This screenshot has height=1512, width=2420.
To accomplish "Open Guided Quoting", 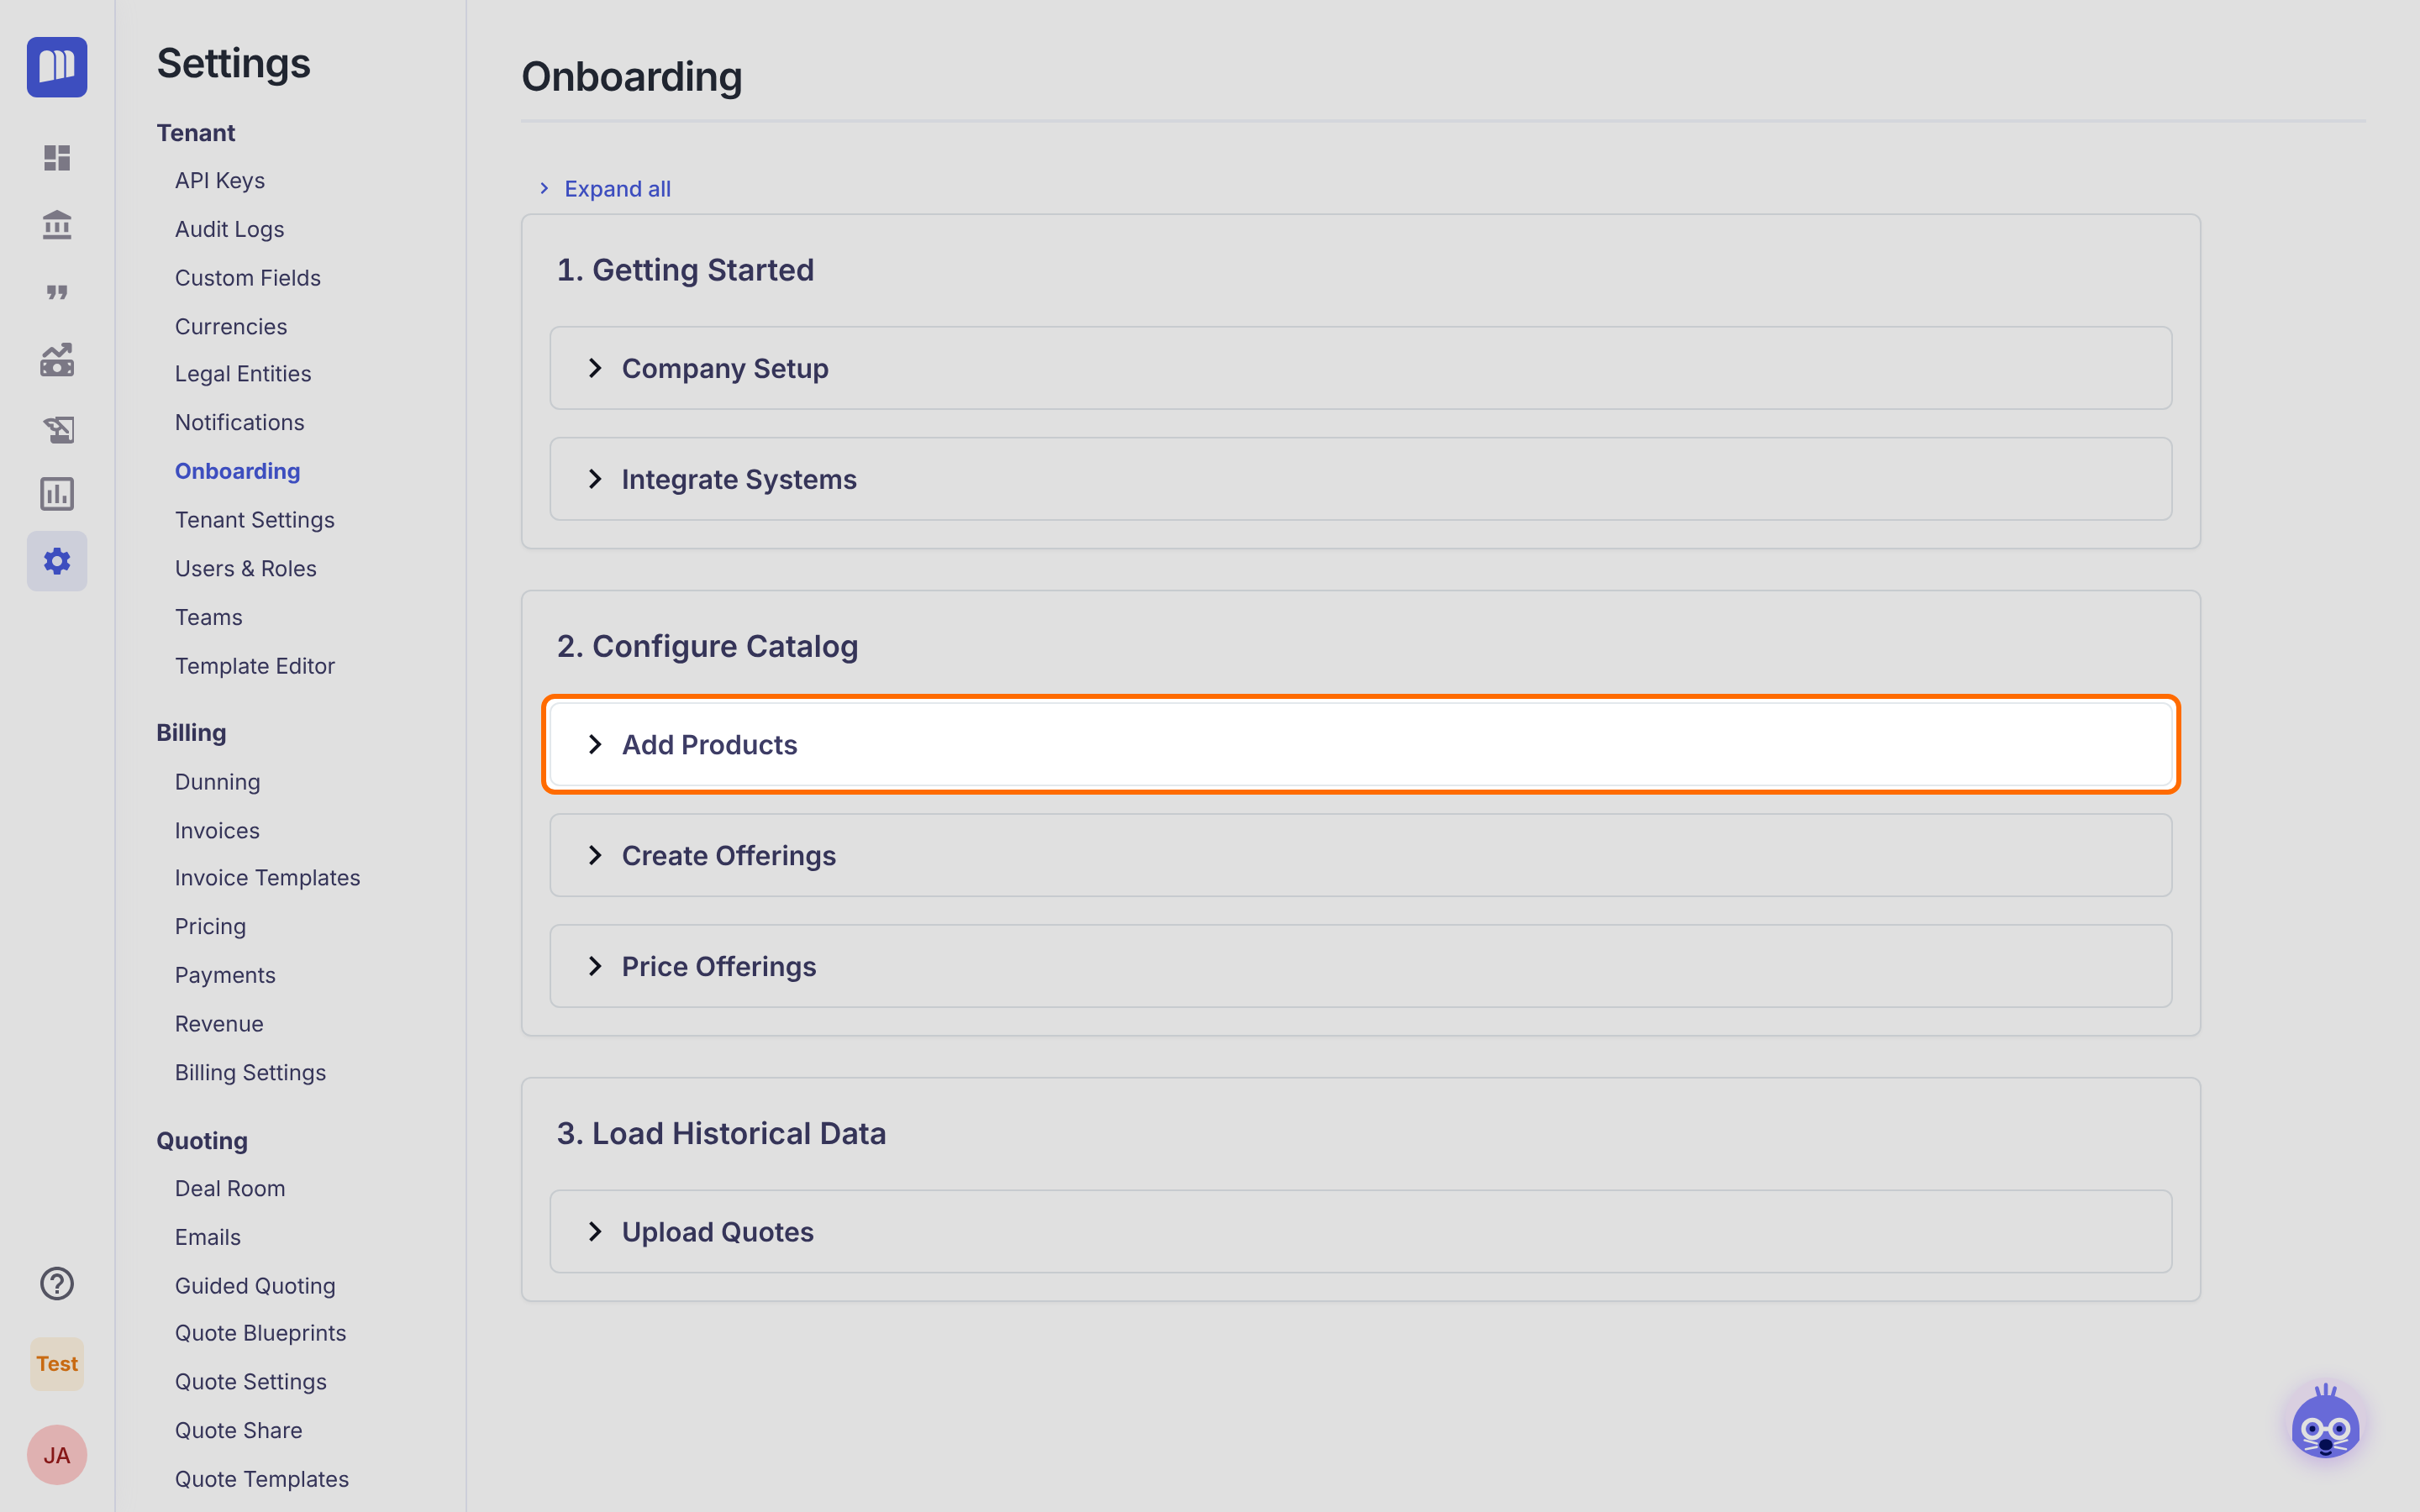I will (255, 1286).
